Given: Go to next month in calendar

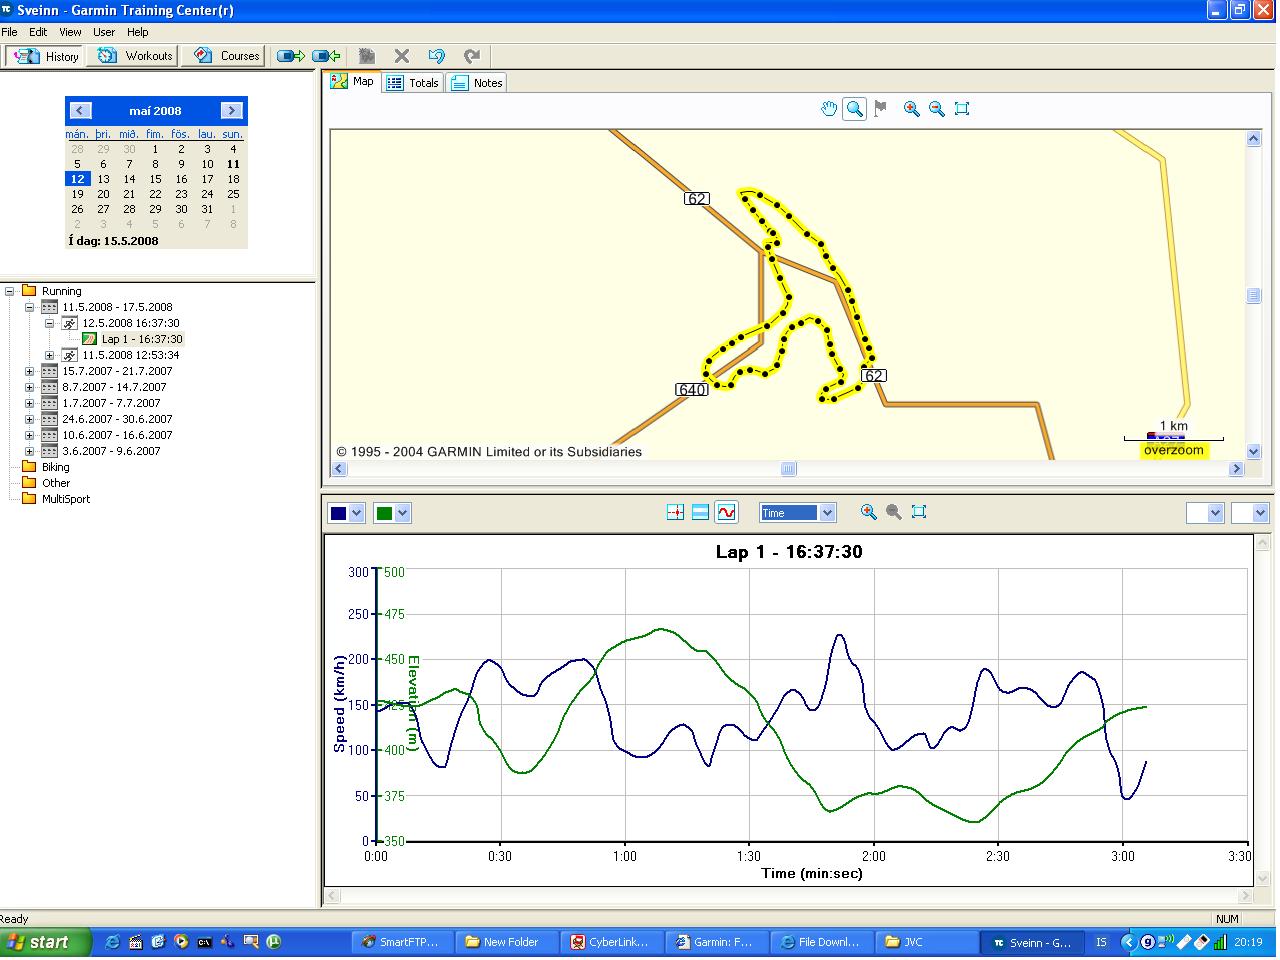Looking at the screenshot, I should click(x=231, y=111).
